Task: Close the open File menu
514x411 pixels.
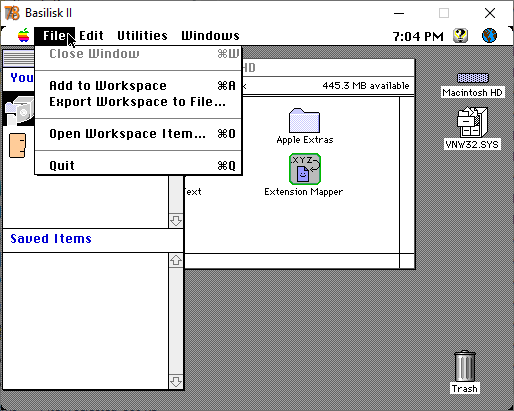Action: (54, 36)
